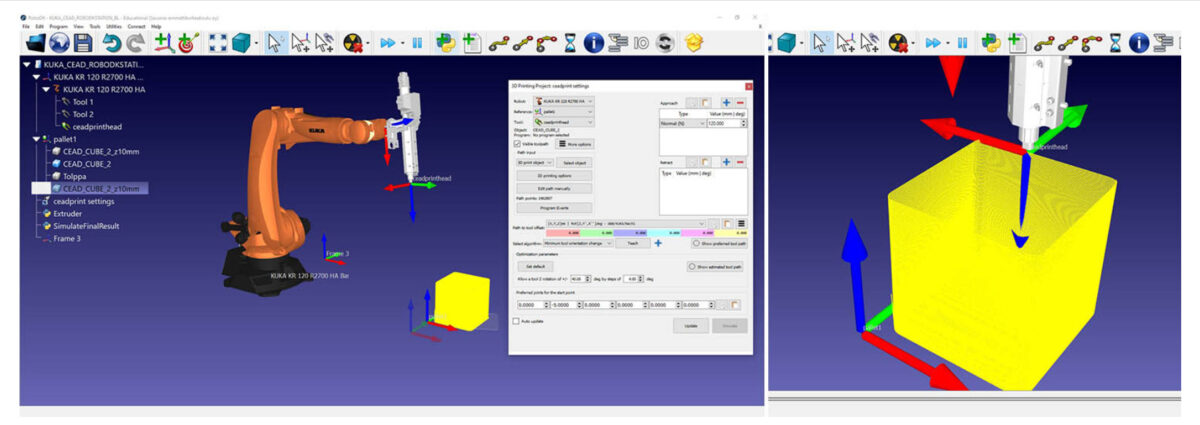Image resolution: width=1200 pixels, height=425 pixels.
Task: Add a Retract movement with blue plus
Action: pos(726,162)
